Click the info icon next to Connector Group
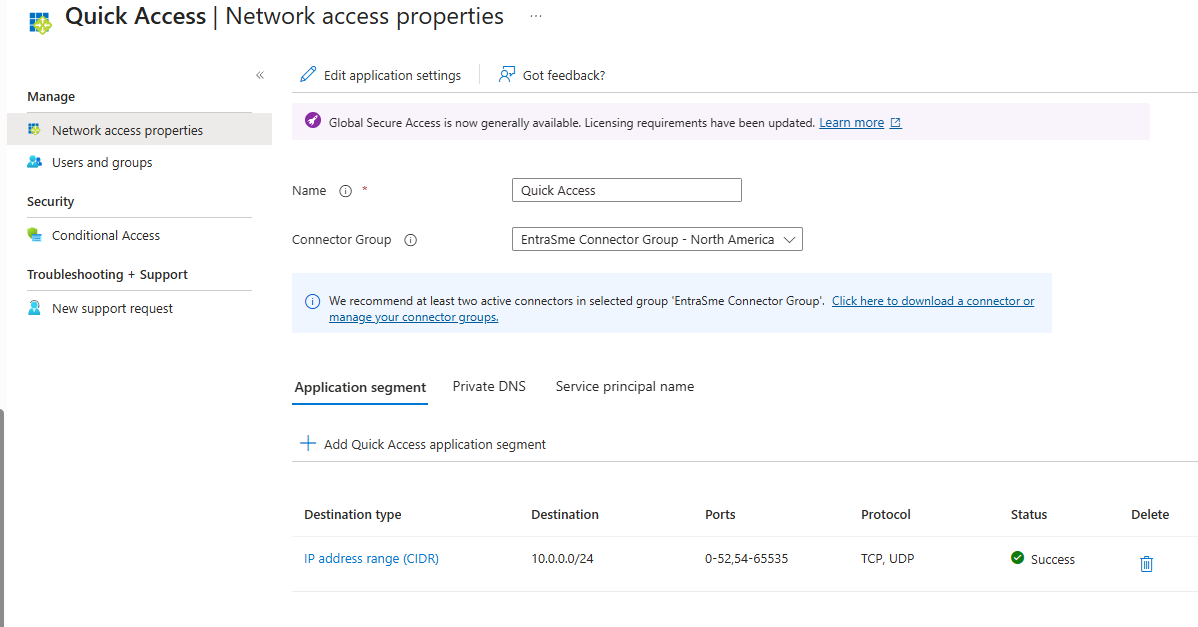 [x=410, y=240]
